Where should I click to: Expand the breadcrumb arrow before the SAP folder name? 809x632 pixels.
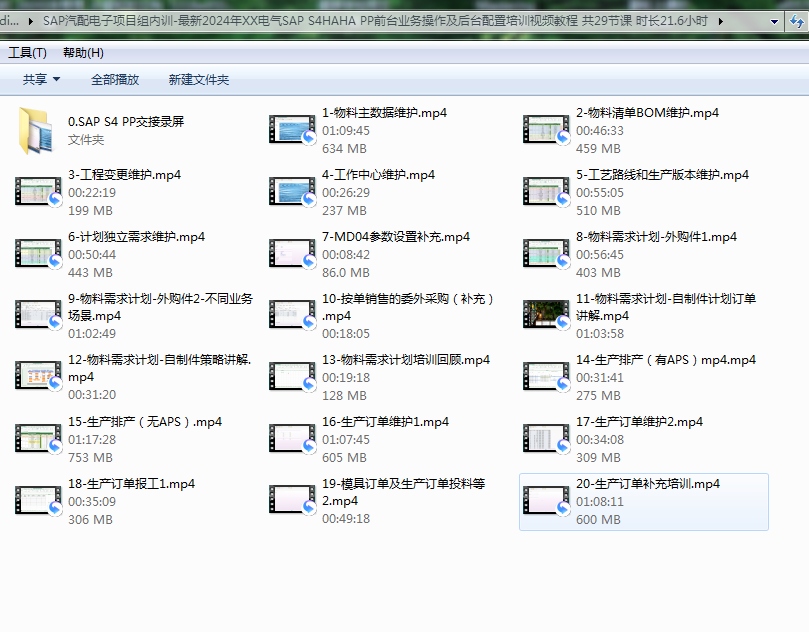[30, 20]
